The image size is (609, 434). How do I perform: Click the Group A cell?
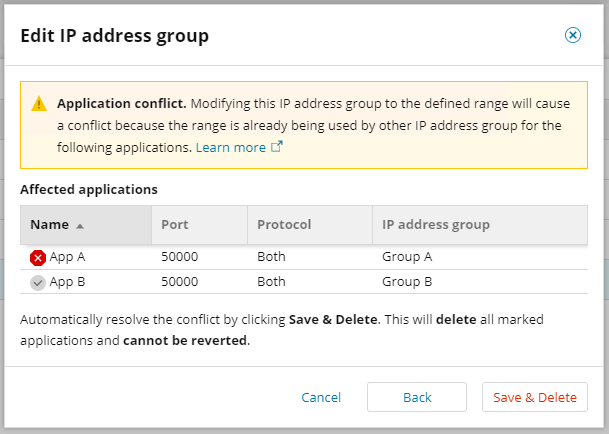[x=407, y=257]
